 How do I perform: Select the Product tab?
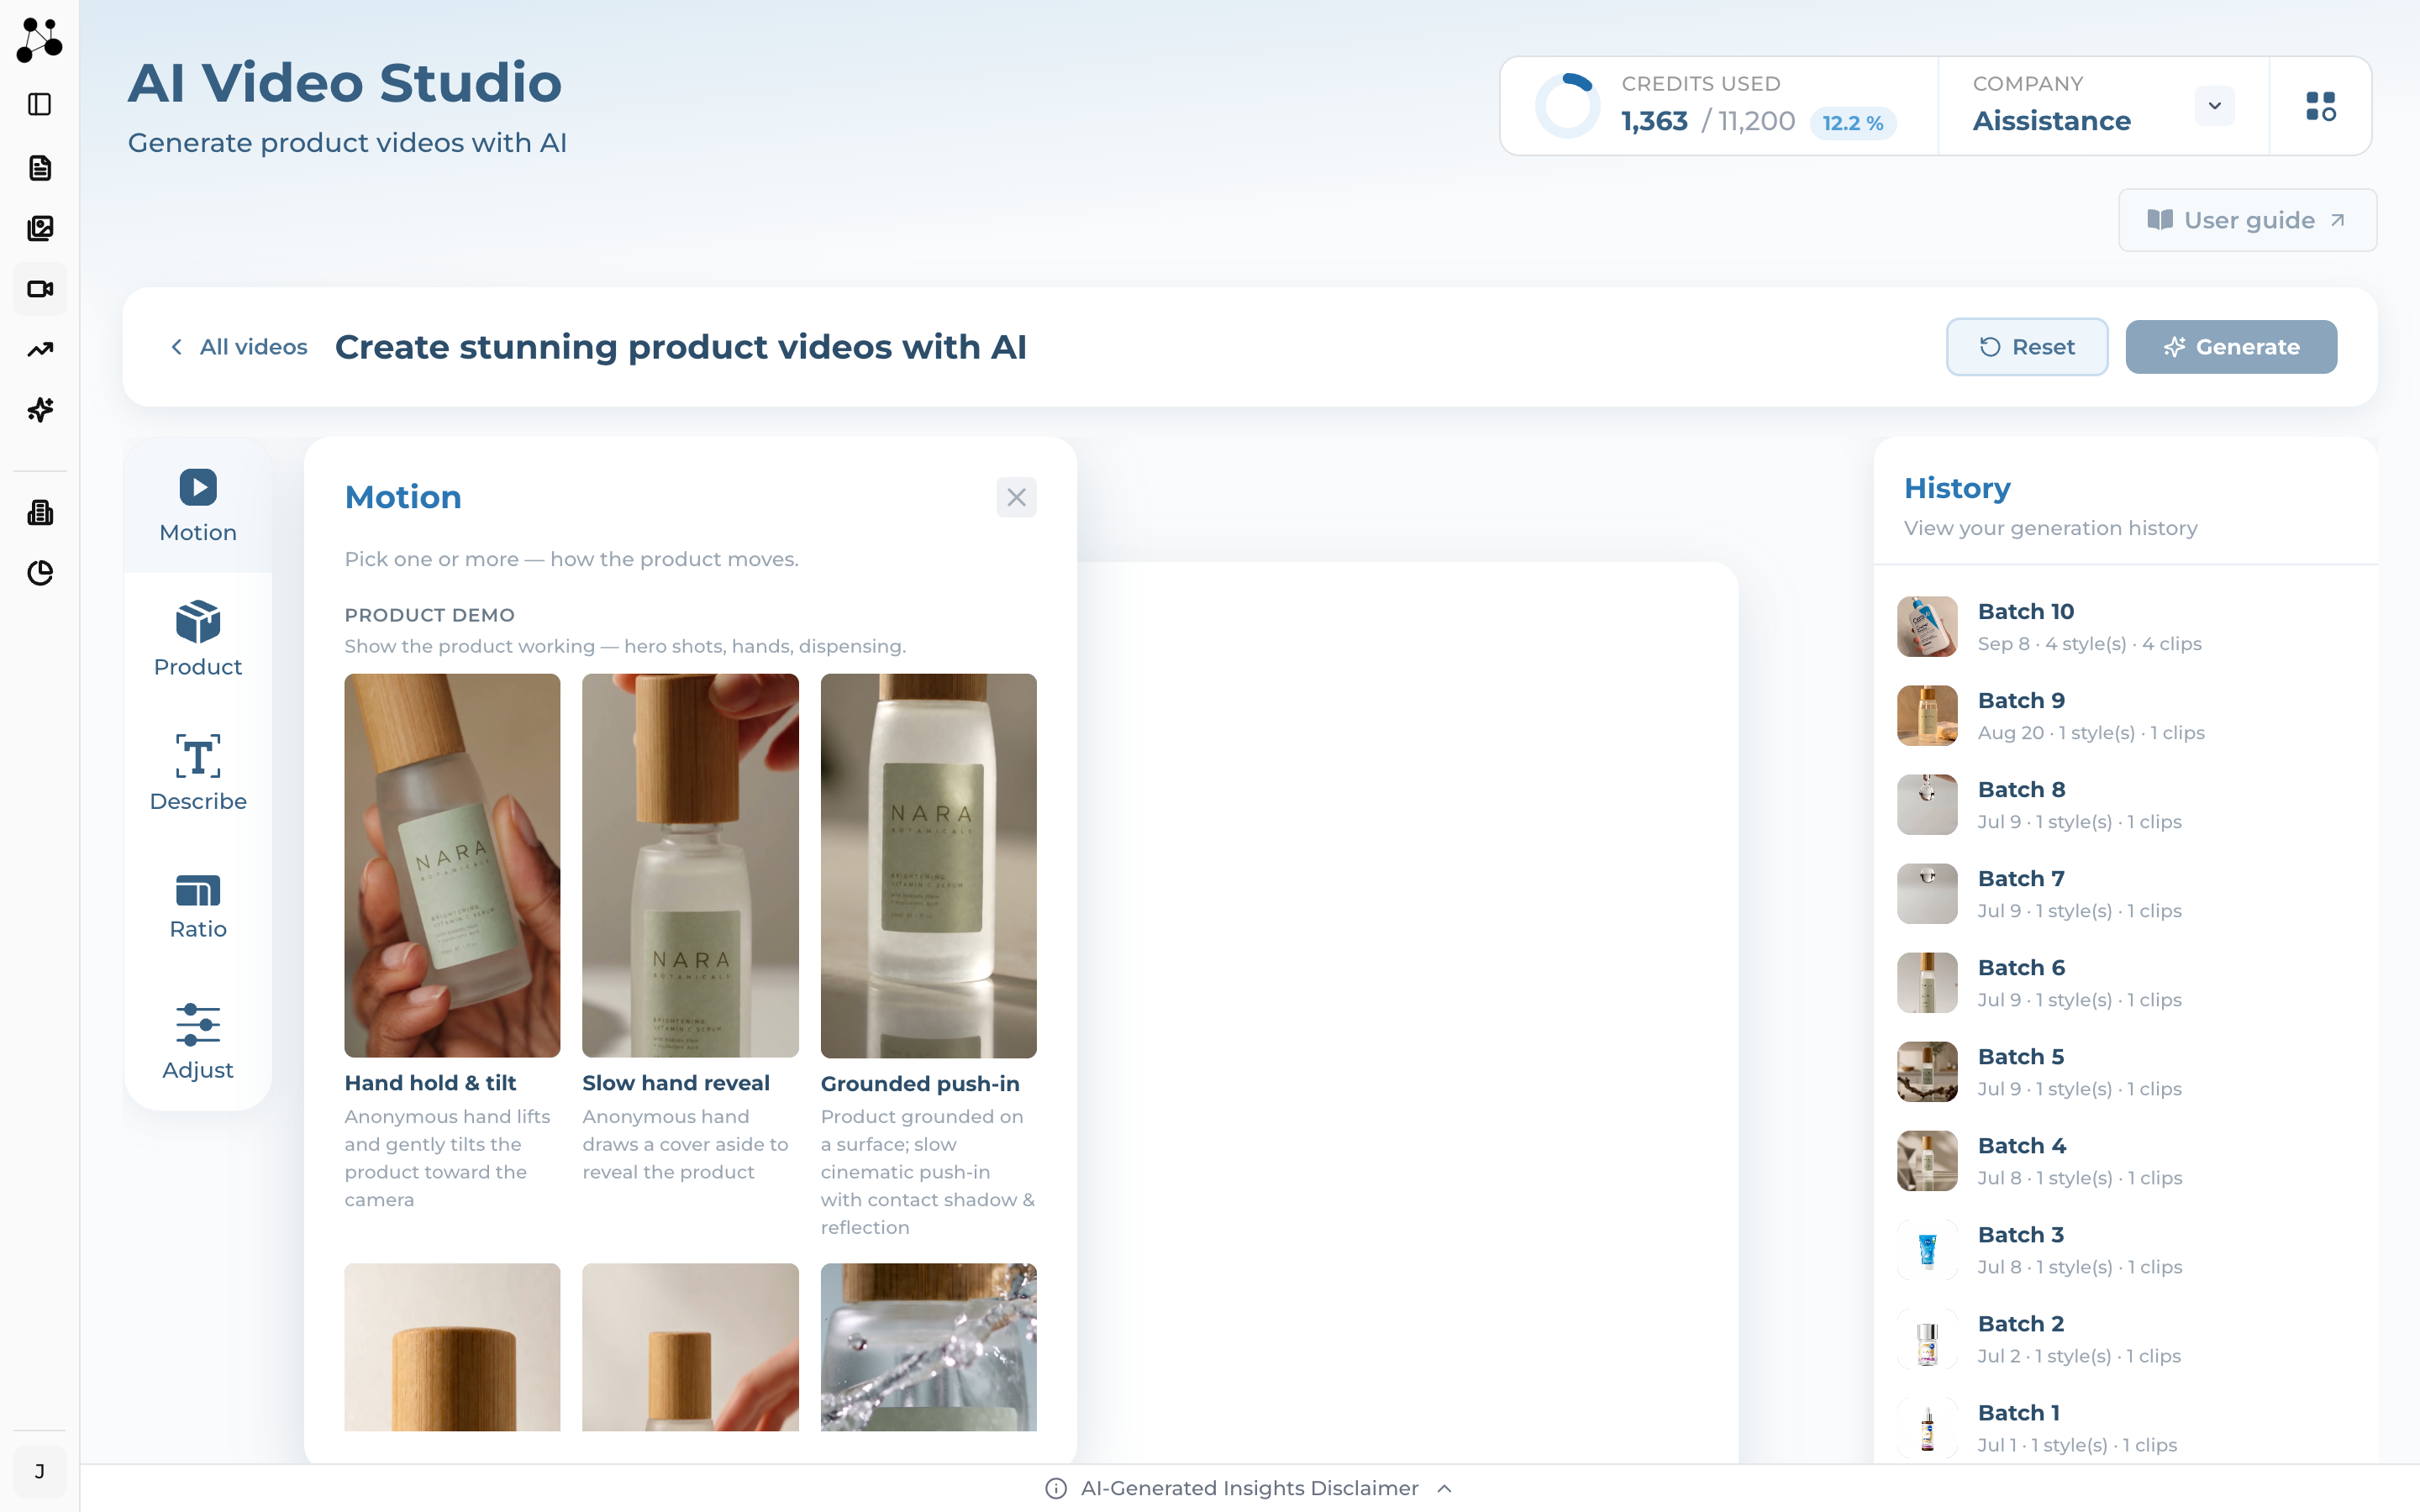point(198,640)
